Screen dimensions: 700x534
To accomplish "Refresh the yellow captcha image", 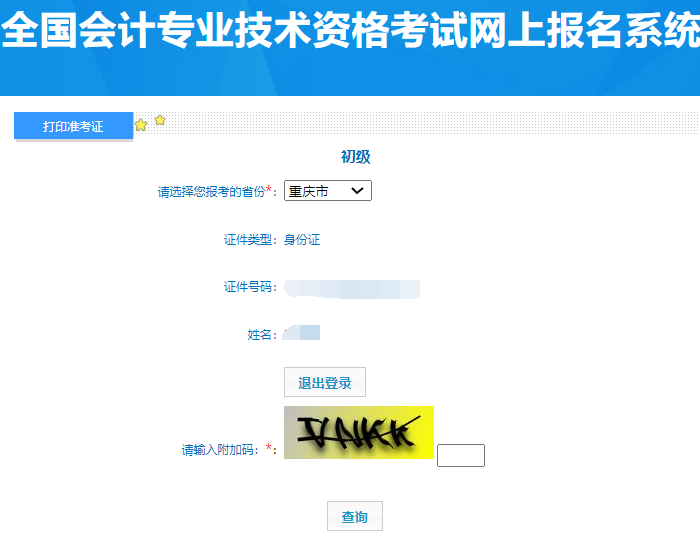I will click(x=359, y=432).
